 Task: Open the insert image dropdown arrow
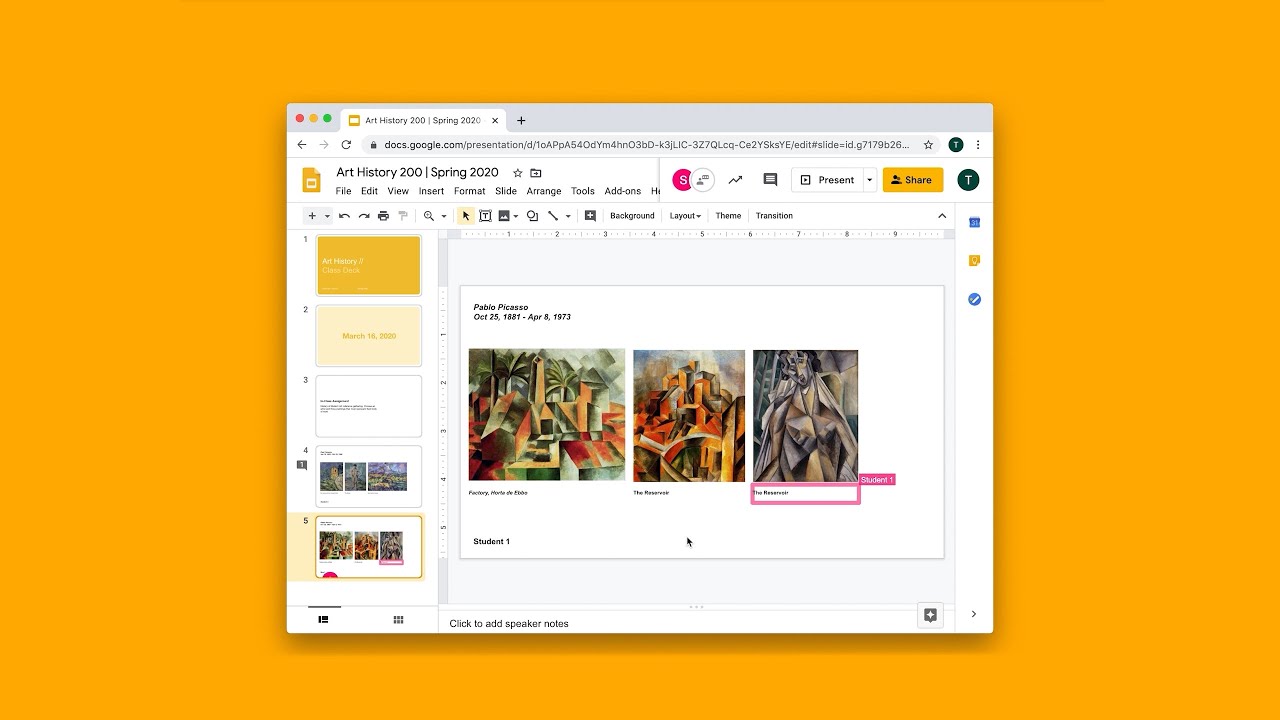(516, 216)
